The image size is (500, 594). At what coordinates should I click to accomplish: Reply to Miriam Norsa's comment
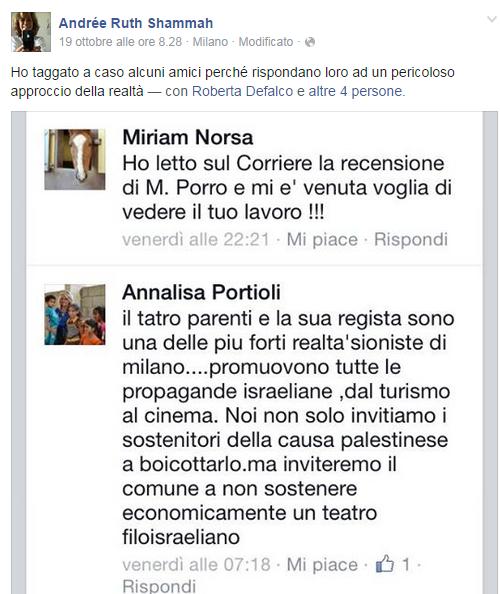coord(411,239)
